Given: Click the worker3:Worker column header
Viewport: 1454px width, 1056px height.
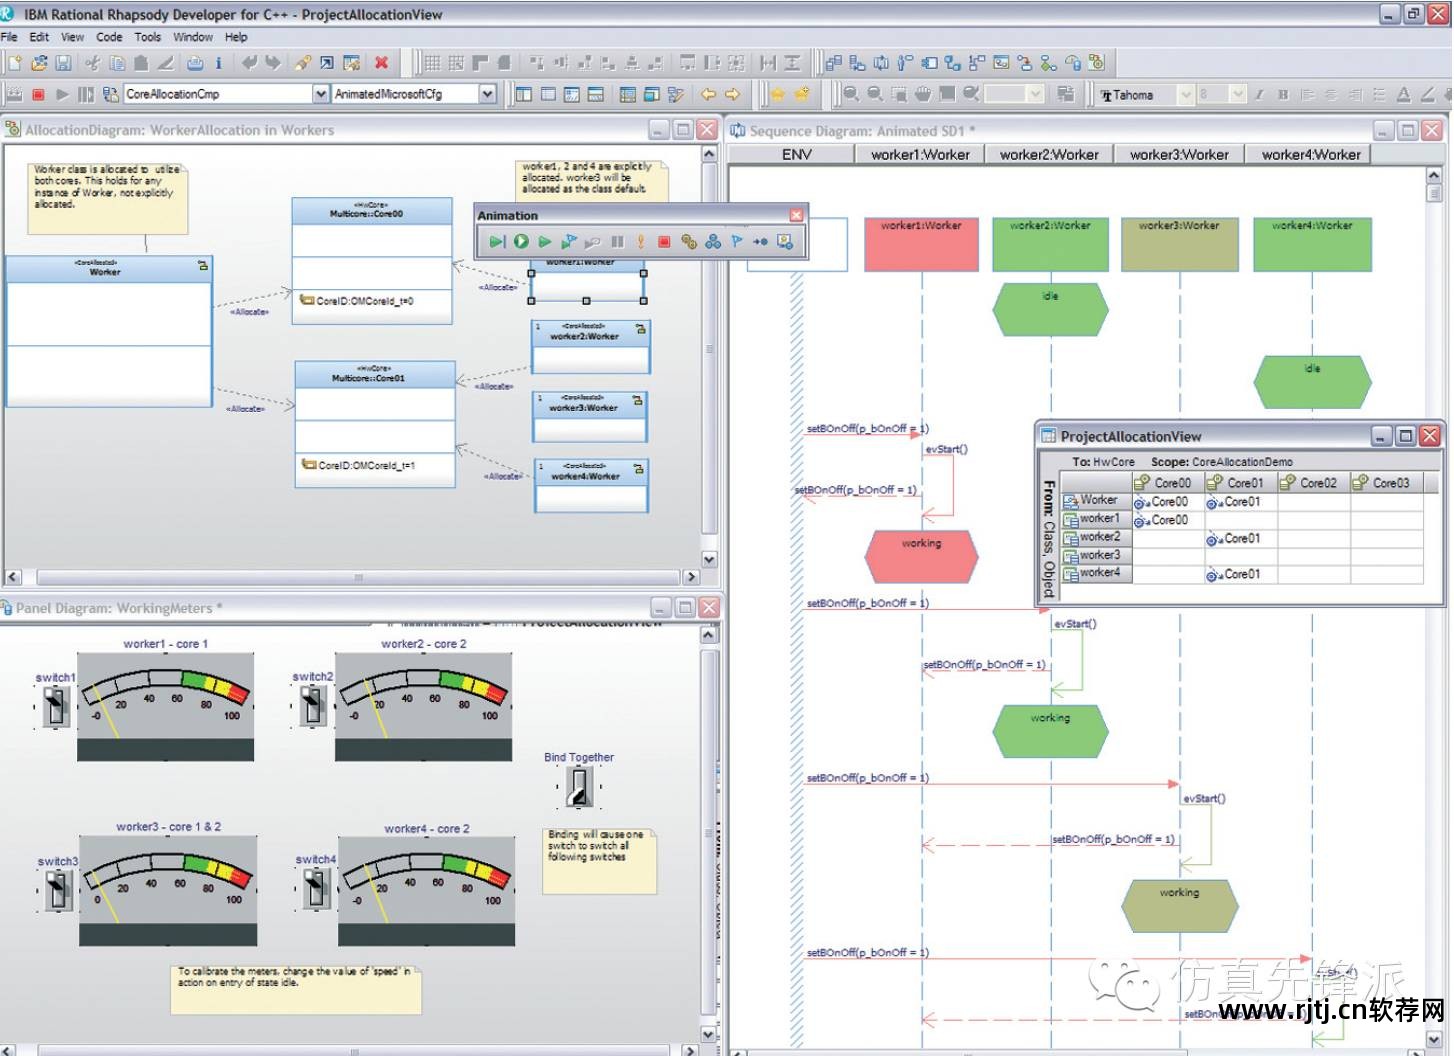Looking at the screenshot, I should pos(1179,155).
